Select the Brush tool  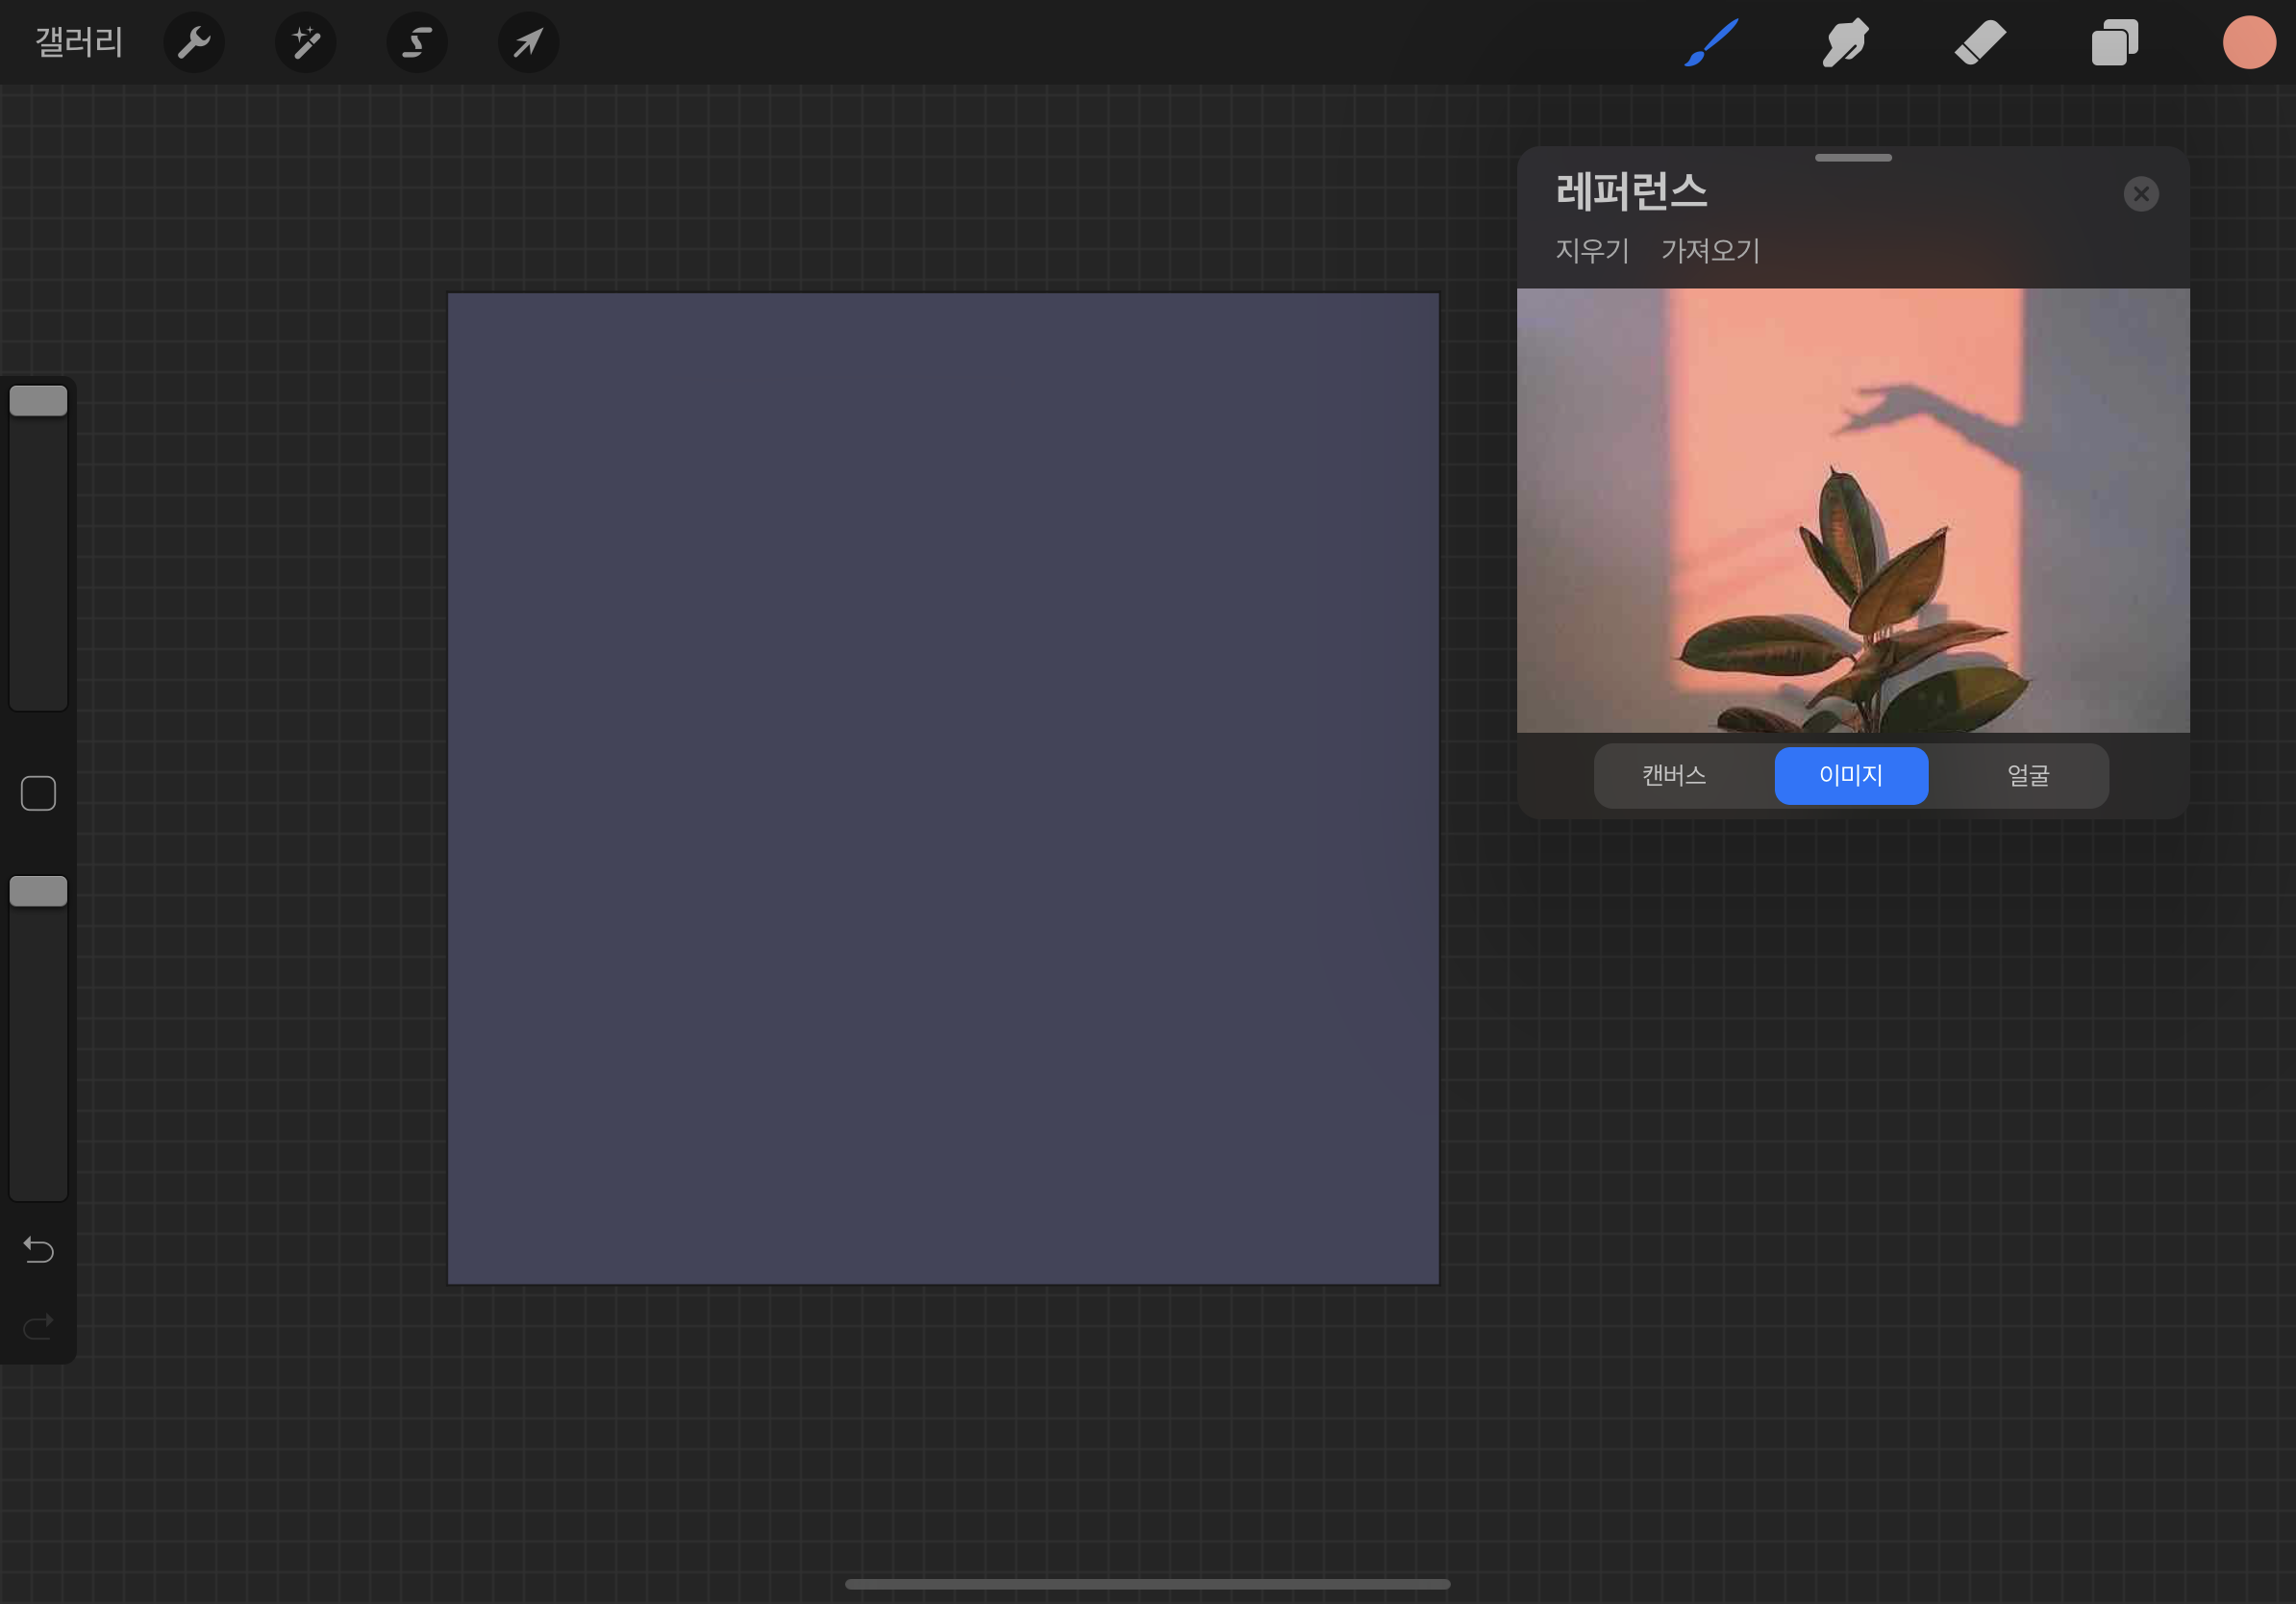[x=1711, y=43]
